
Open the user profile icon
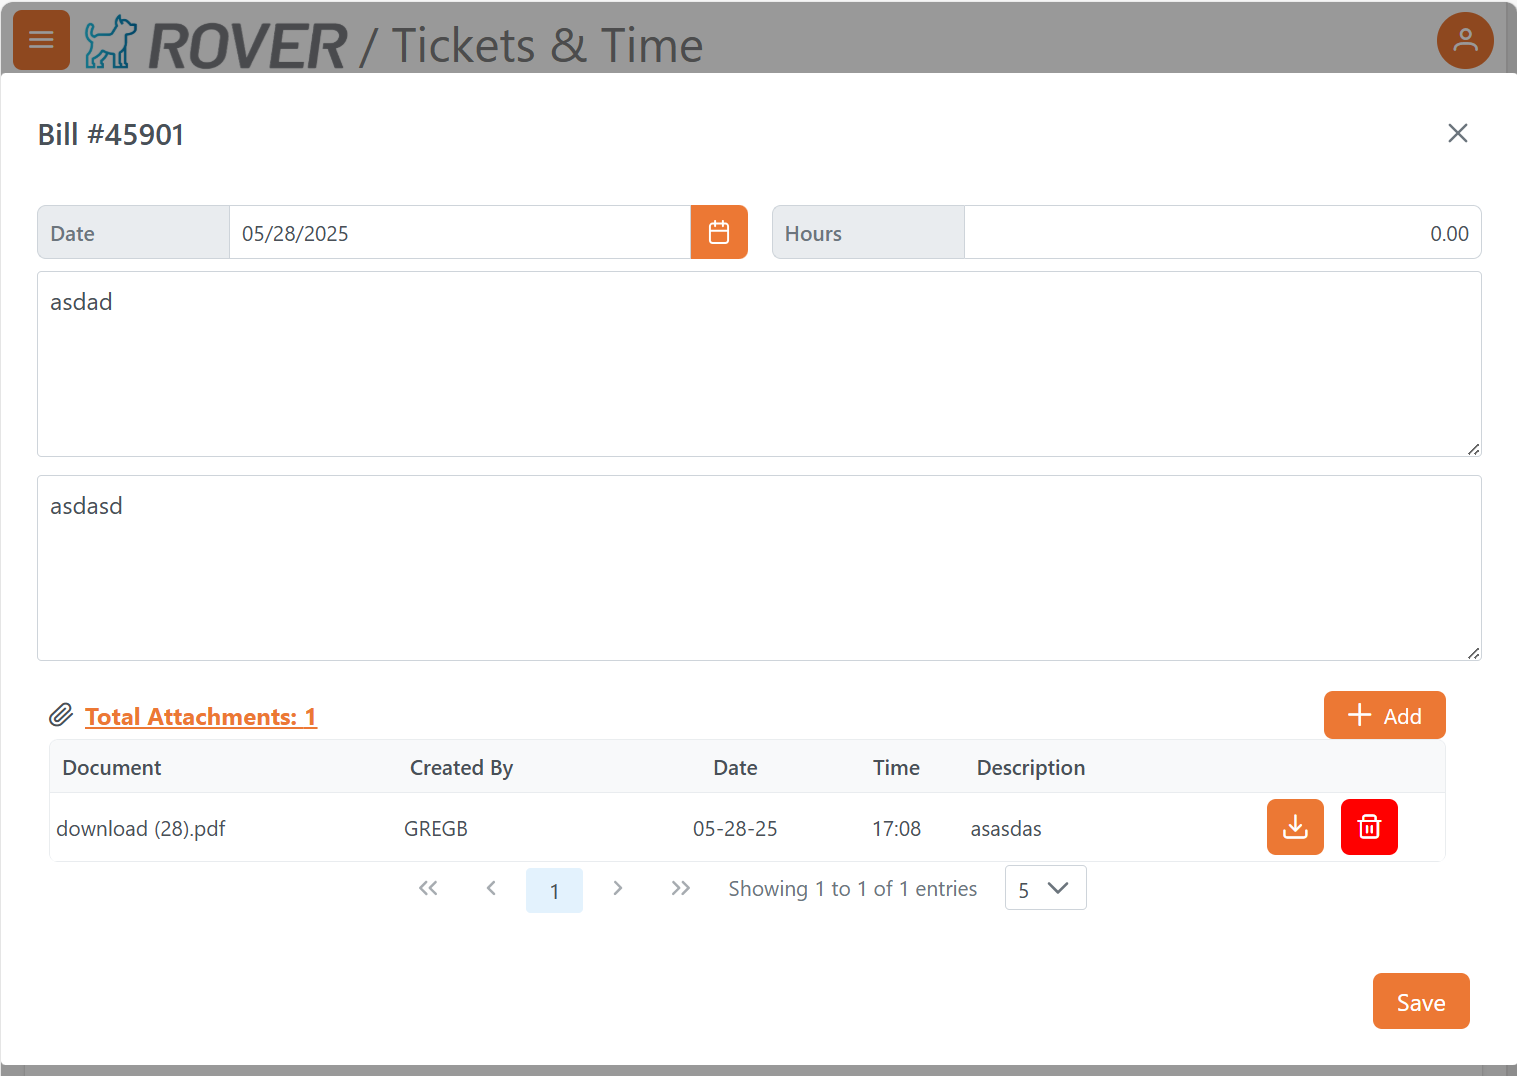tap(1465, 40)
